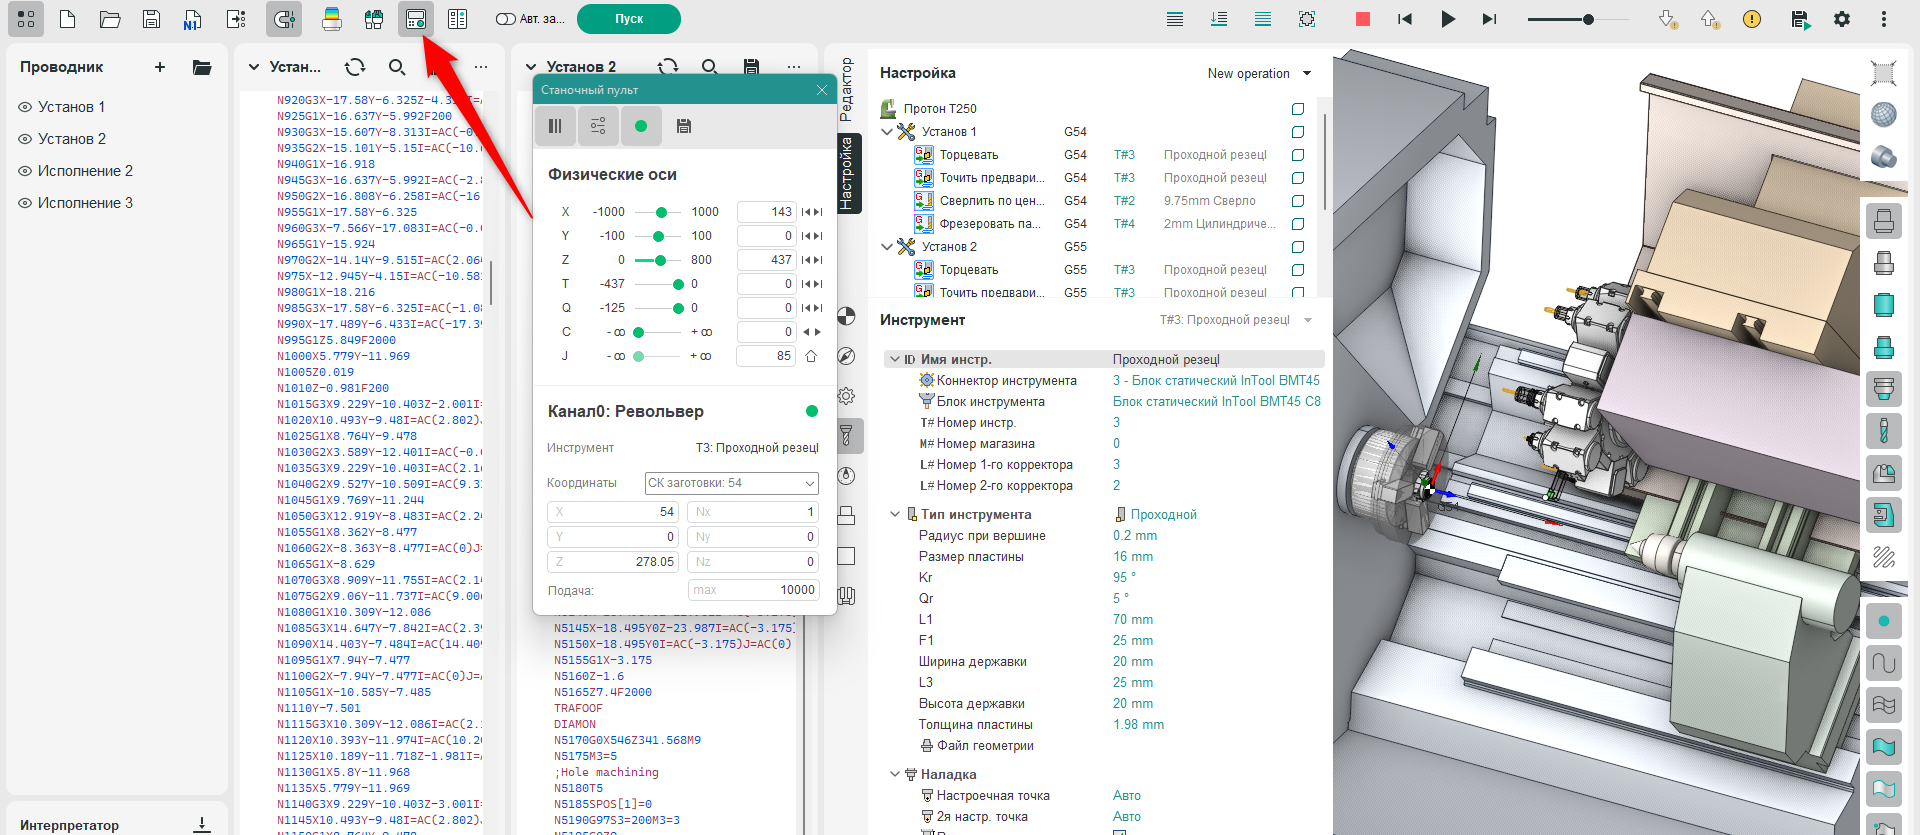Add new item in Проводник panel
This screenshot has width=1920, height=835.
tap(160, 67)
